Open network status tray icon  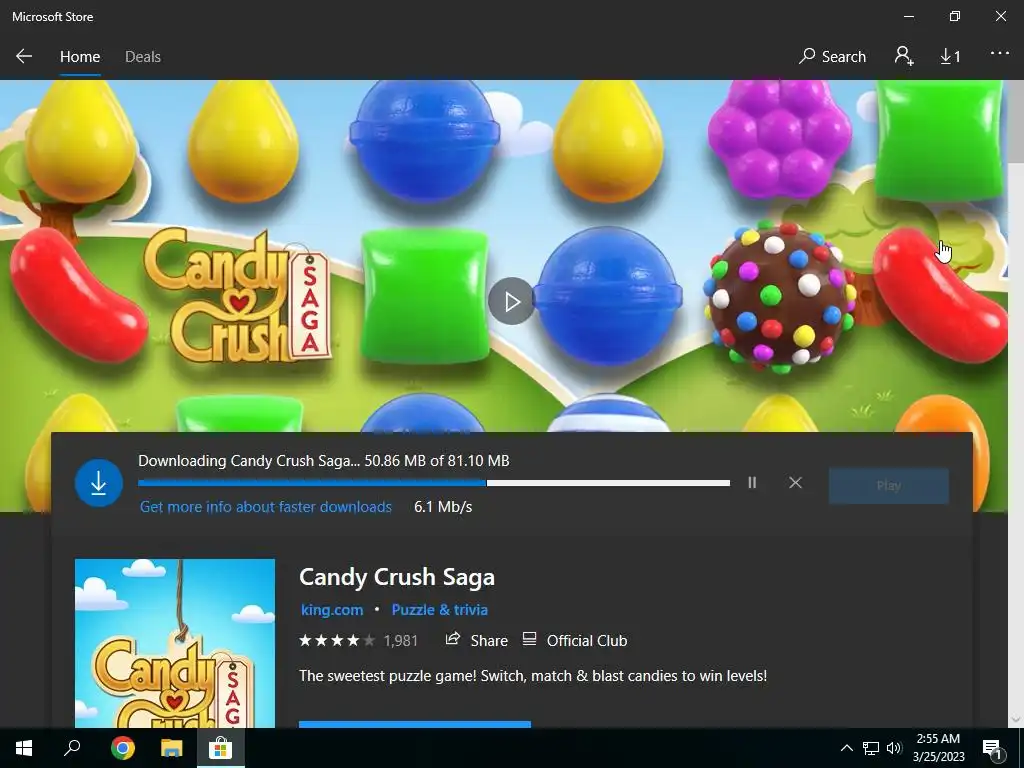tap(871, 748)
